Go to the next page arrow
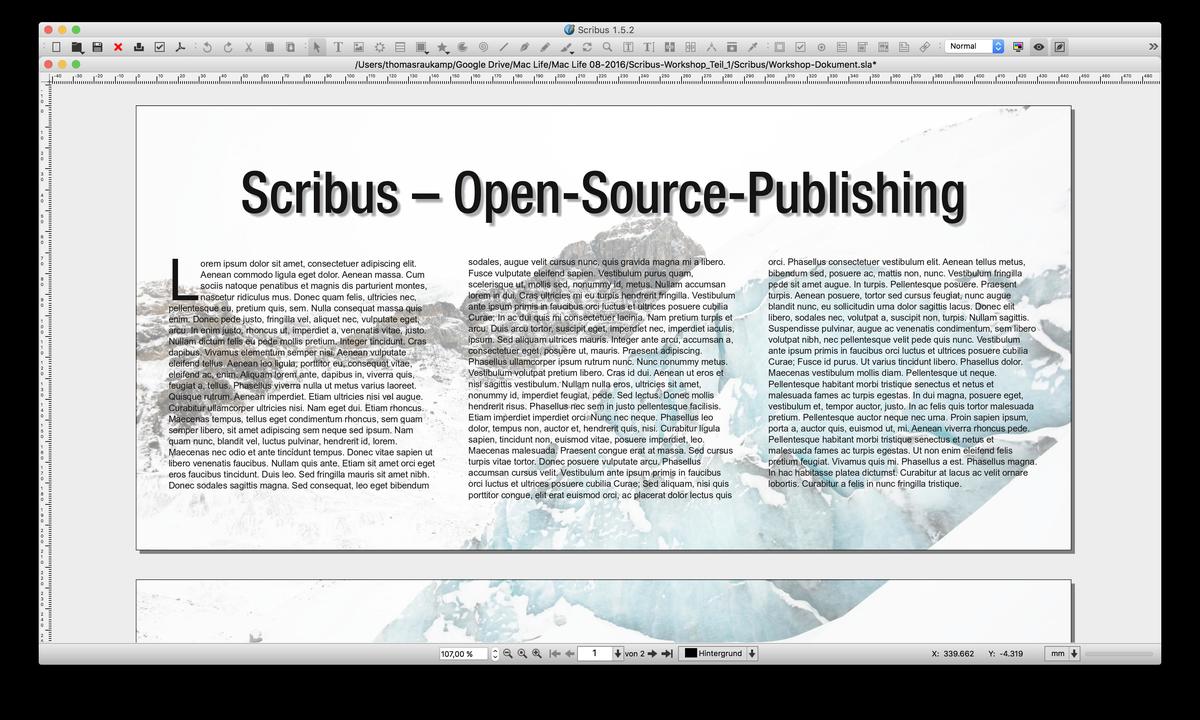The image size is (1200, 720). tap(652, 653)
